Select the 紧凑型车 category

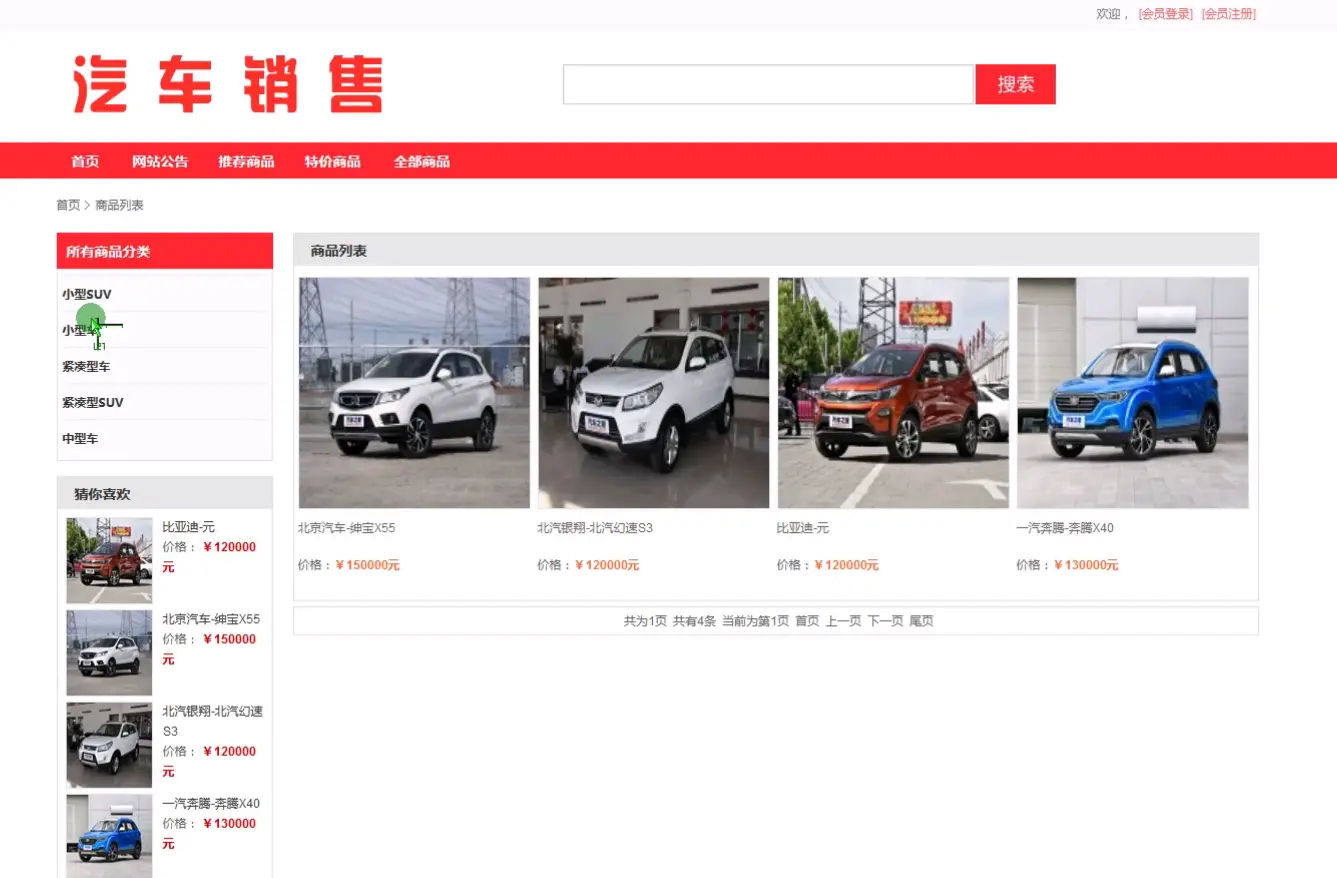pos(86,366)
